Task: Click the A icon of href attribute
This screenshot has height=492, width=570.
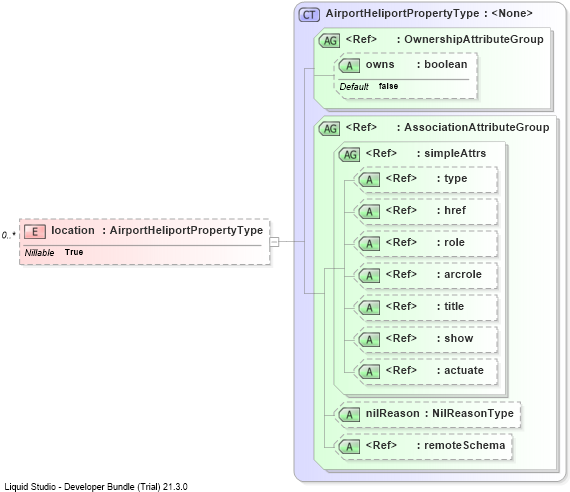Action: 369,212
